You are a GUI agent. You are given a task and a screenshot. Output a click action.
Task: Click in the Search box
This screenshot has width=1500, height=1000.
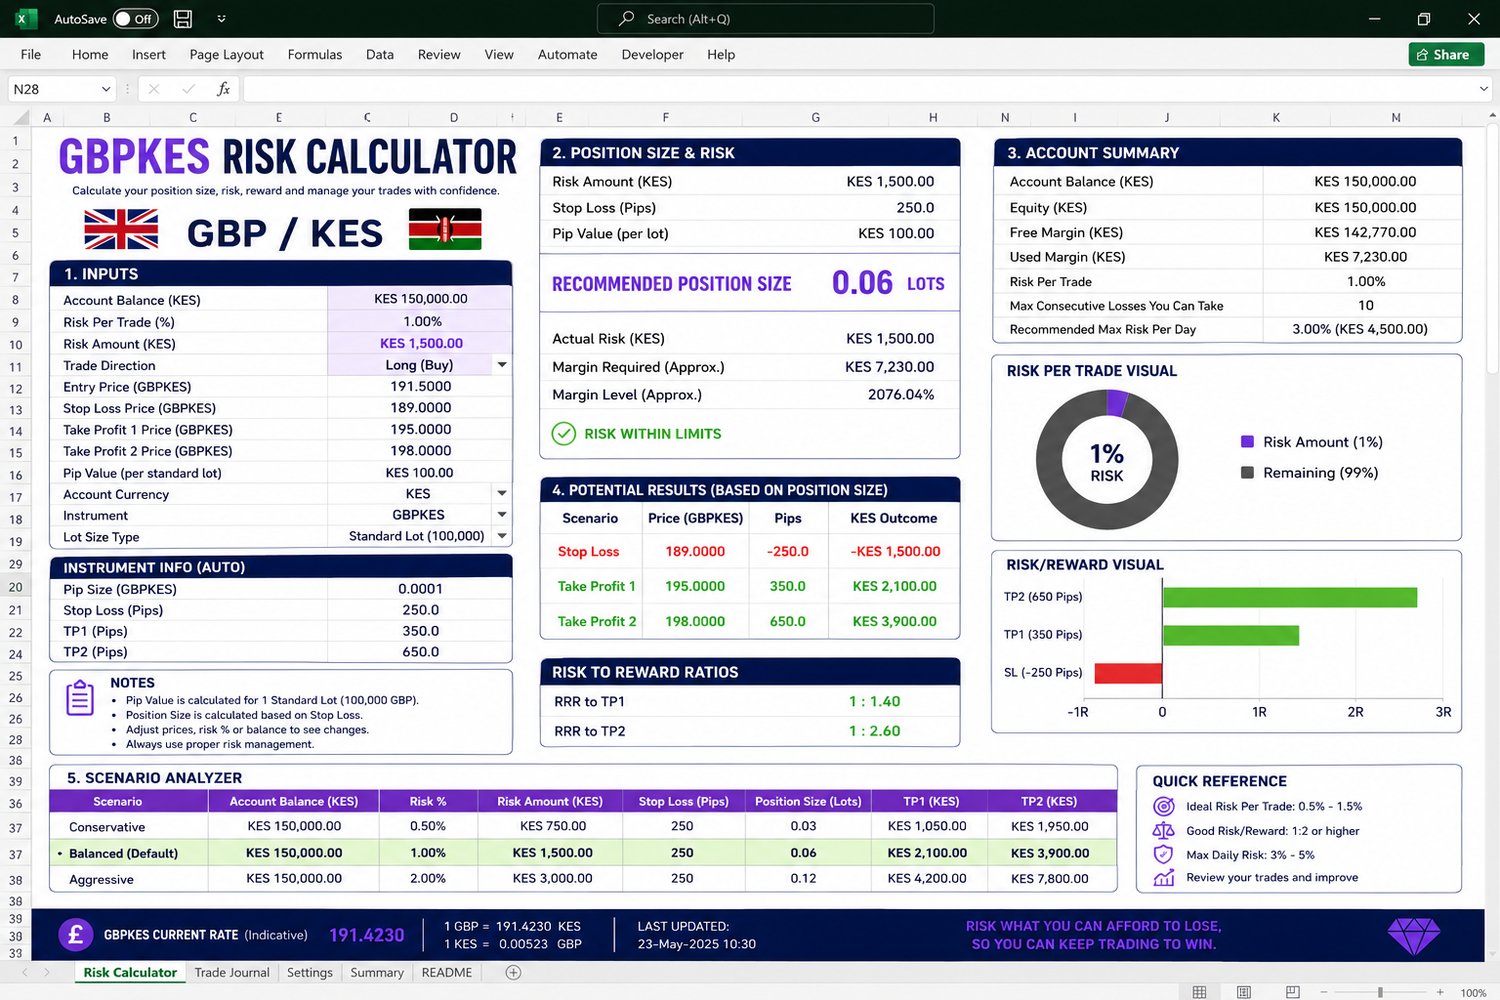765,19
